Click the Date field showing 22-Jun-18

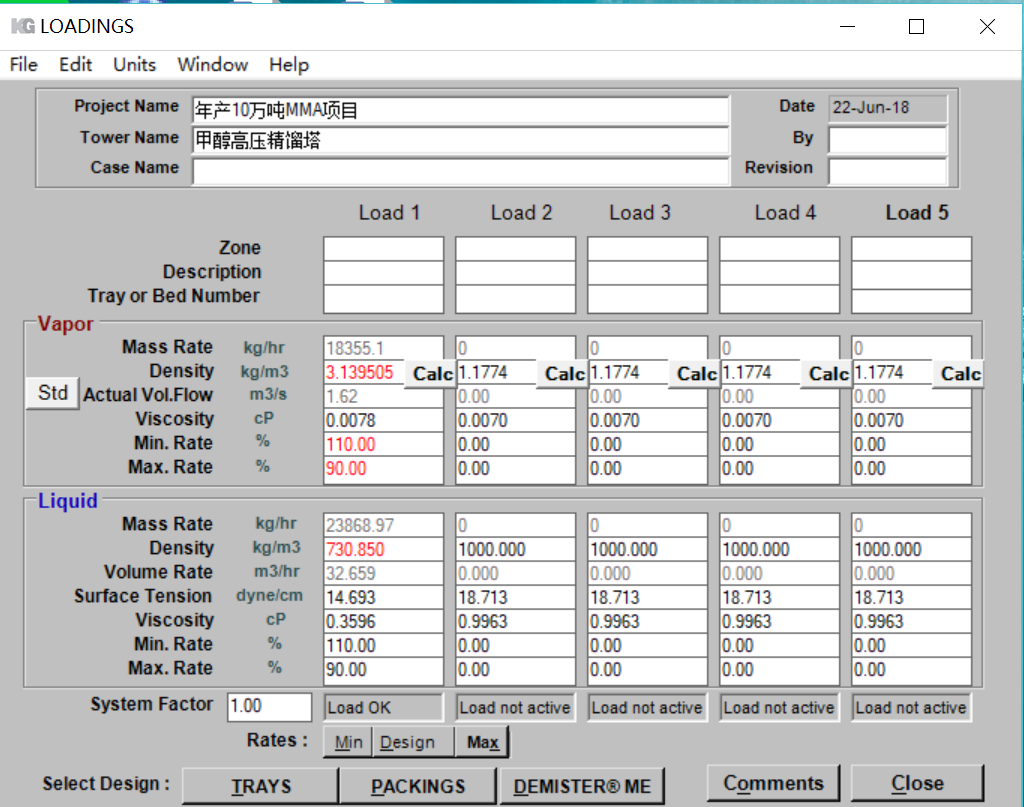pos(888,108)
